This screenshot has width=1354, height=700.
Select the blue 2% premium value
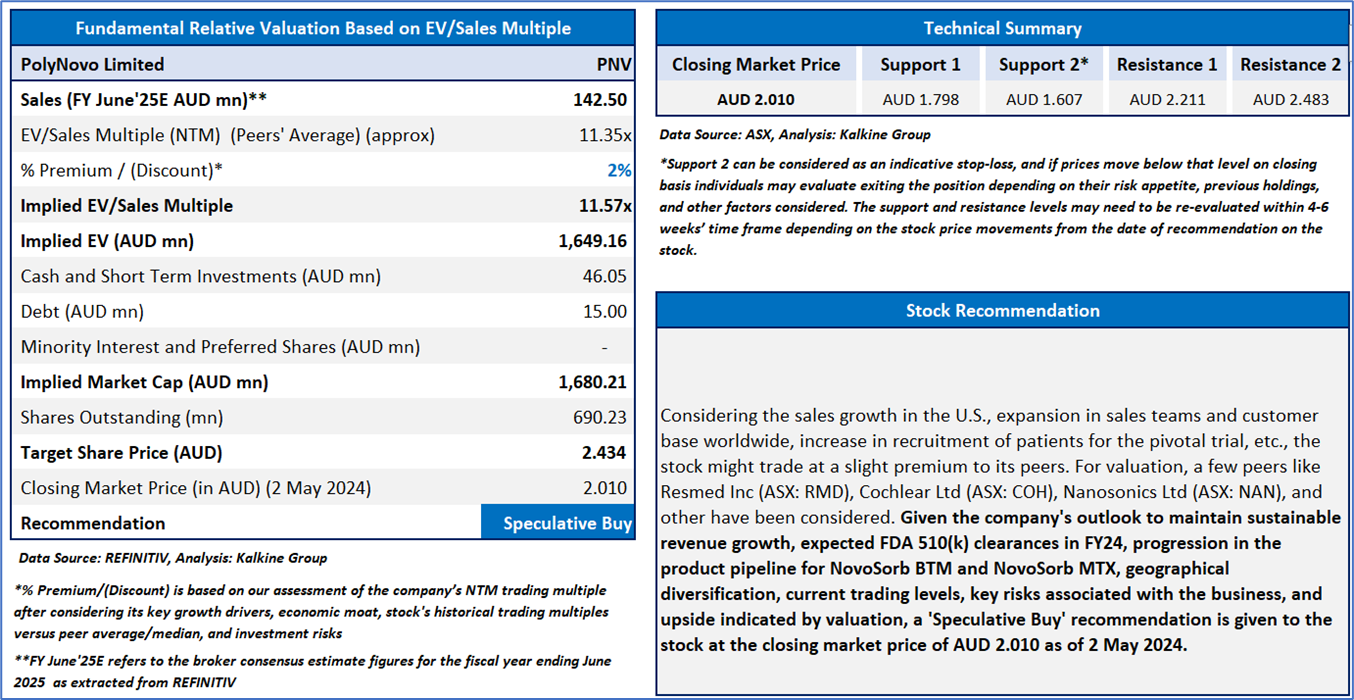[619, 171]
